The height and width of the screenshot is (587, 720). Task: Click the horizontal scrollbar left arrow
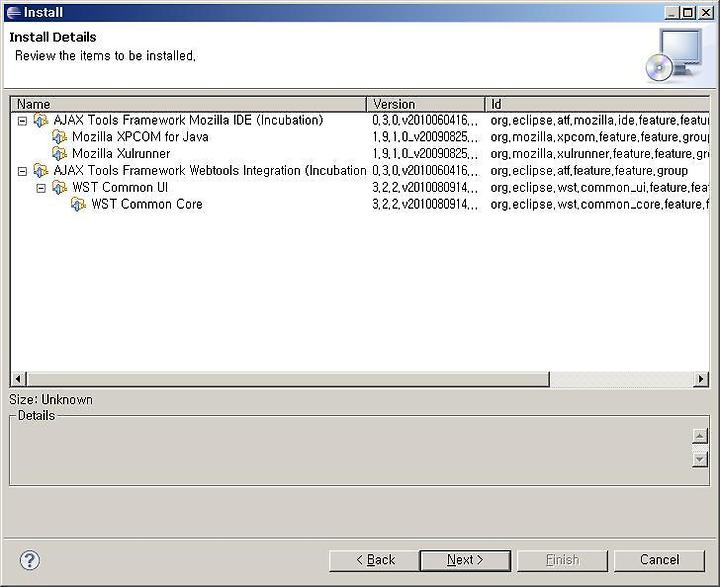tap(18, 379)
